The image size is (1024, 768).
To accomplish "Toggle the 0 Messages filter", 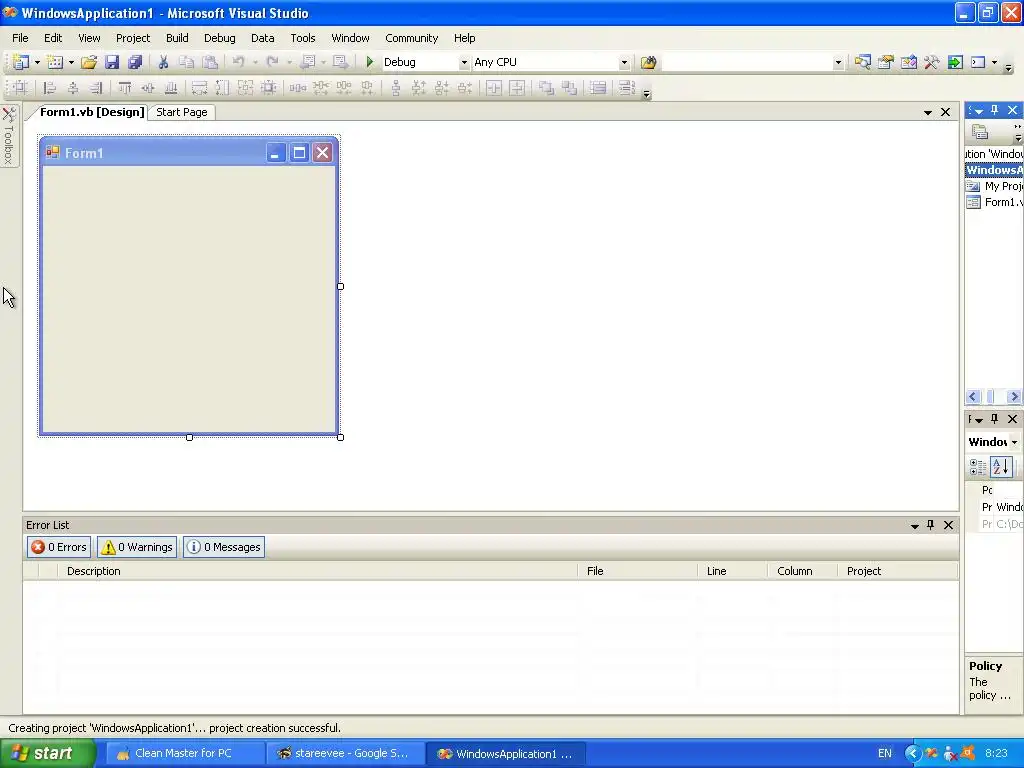I will pyautogui.click(x=224, y=547).
